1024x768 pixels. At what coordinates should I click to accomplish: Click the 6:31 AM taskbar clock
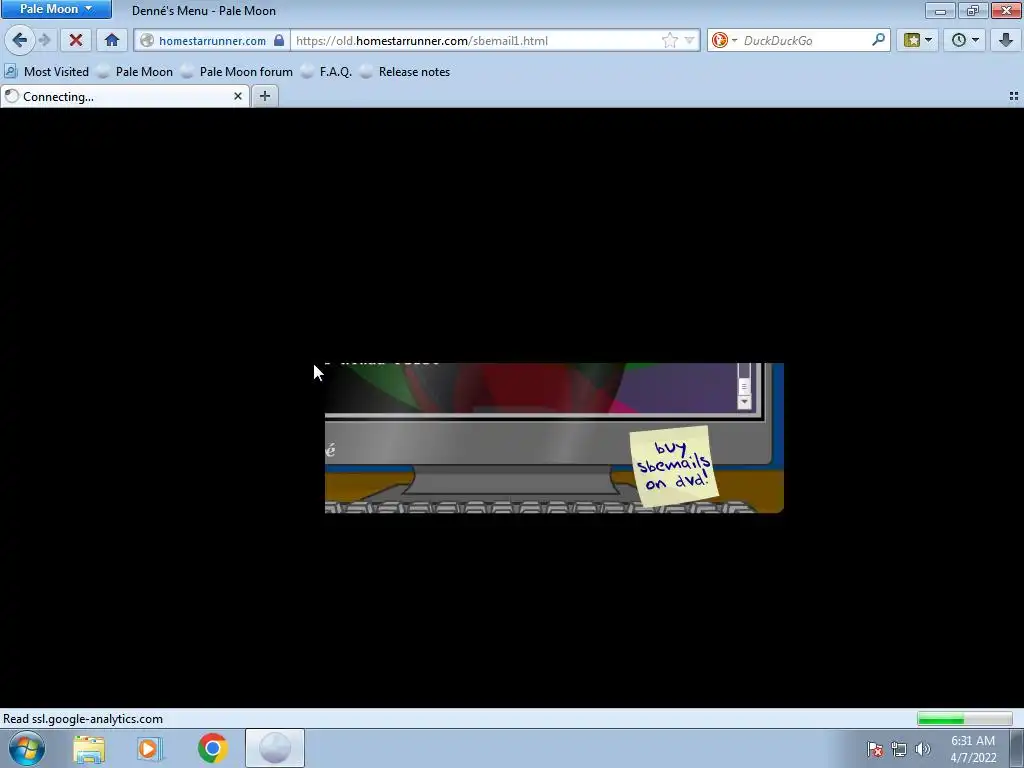point(973,749)
